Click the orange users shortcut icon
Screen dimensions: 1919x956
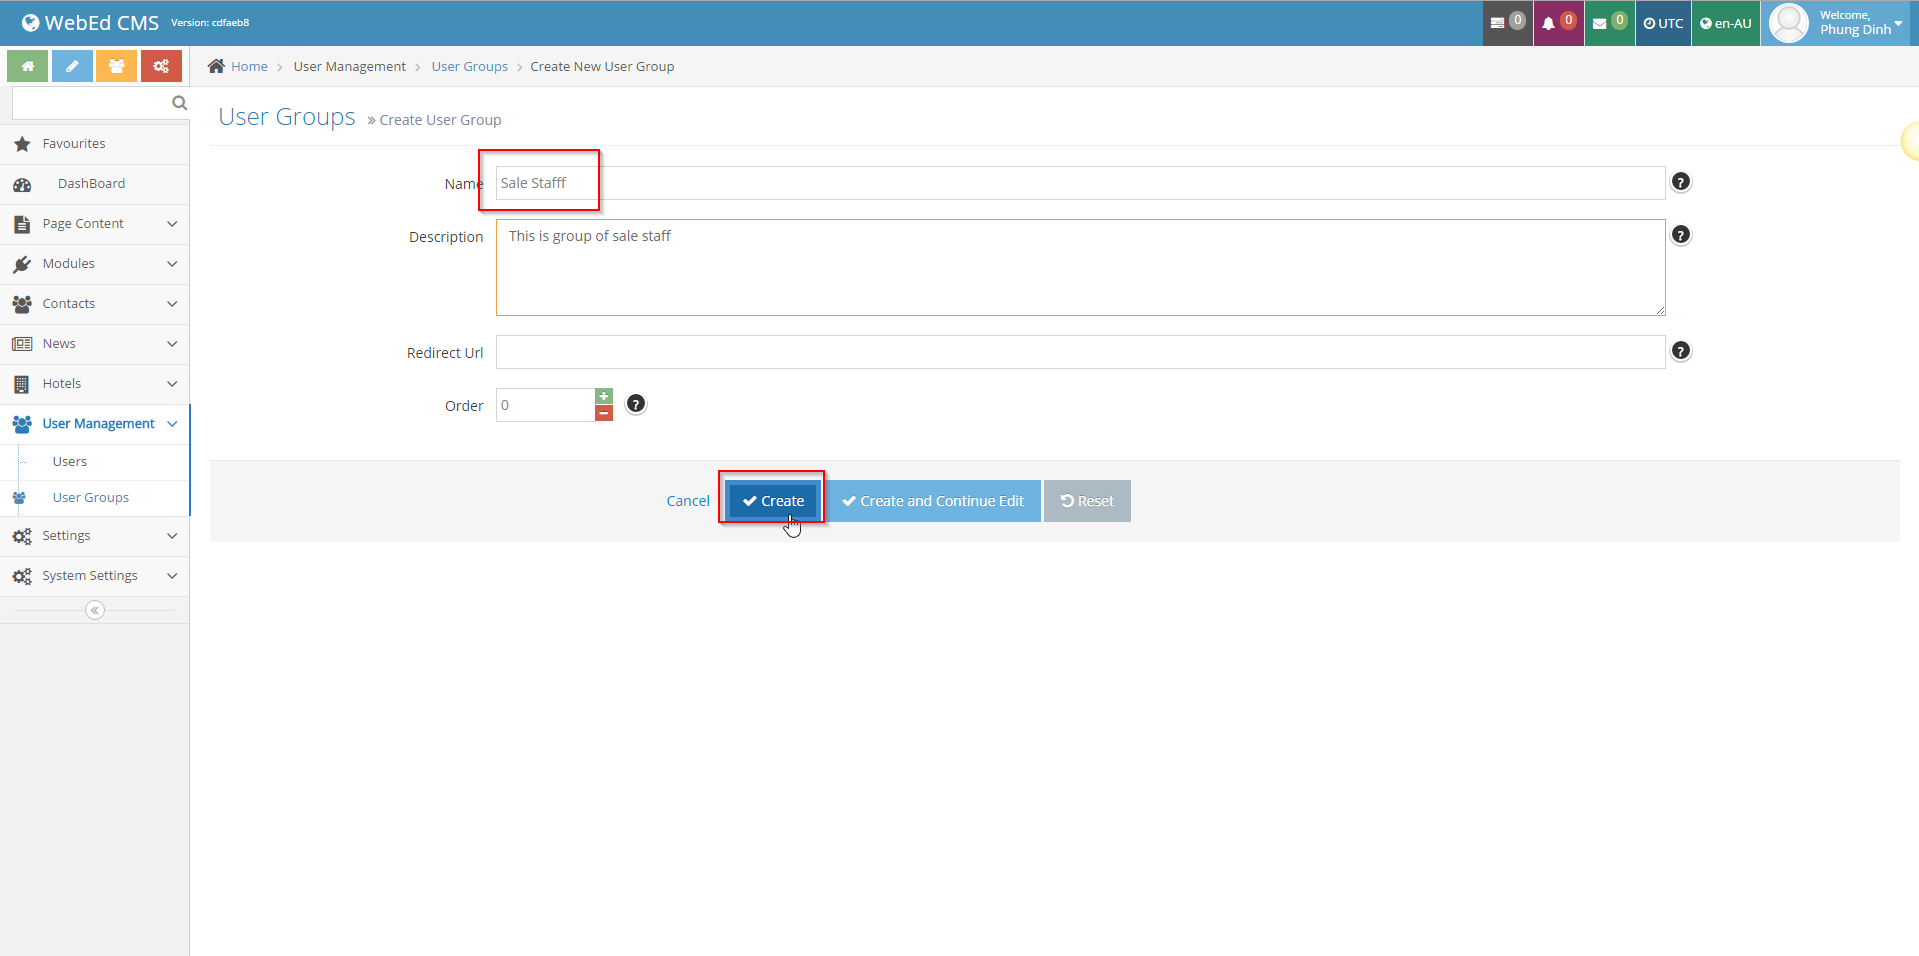point(116,67)
